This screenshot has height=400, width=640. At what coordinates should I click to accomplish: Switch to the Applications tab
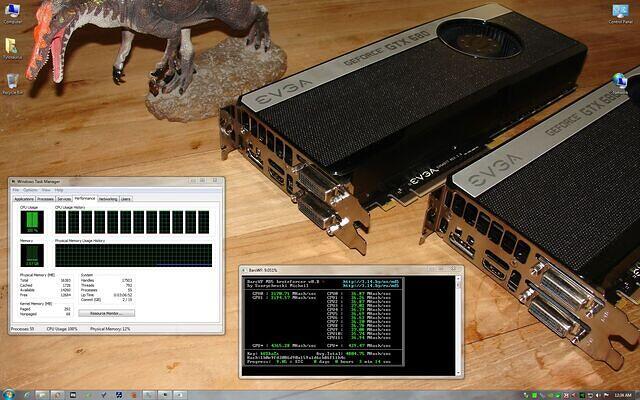(23, 199)
